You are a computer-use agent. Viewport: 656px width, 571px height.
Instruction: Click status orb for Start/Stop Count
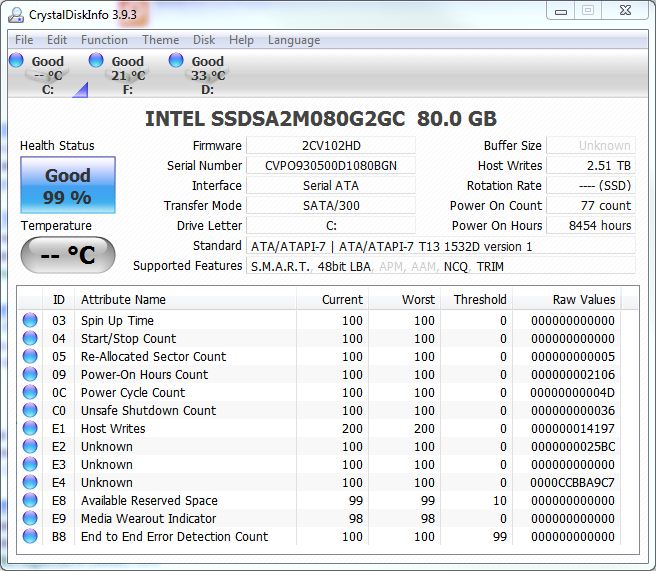tap(30, 338)
